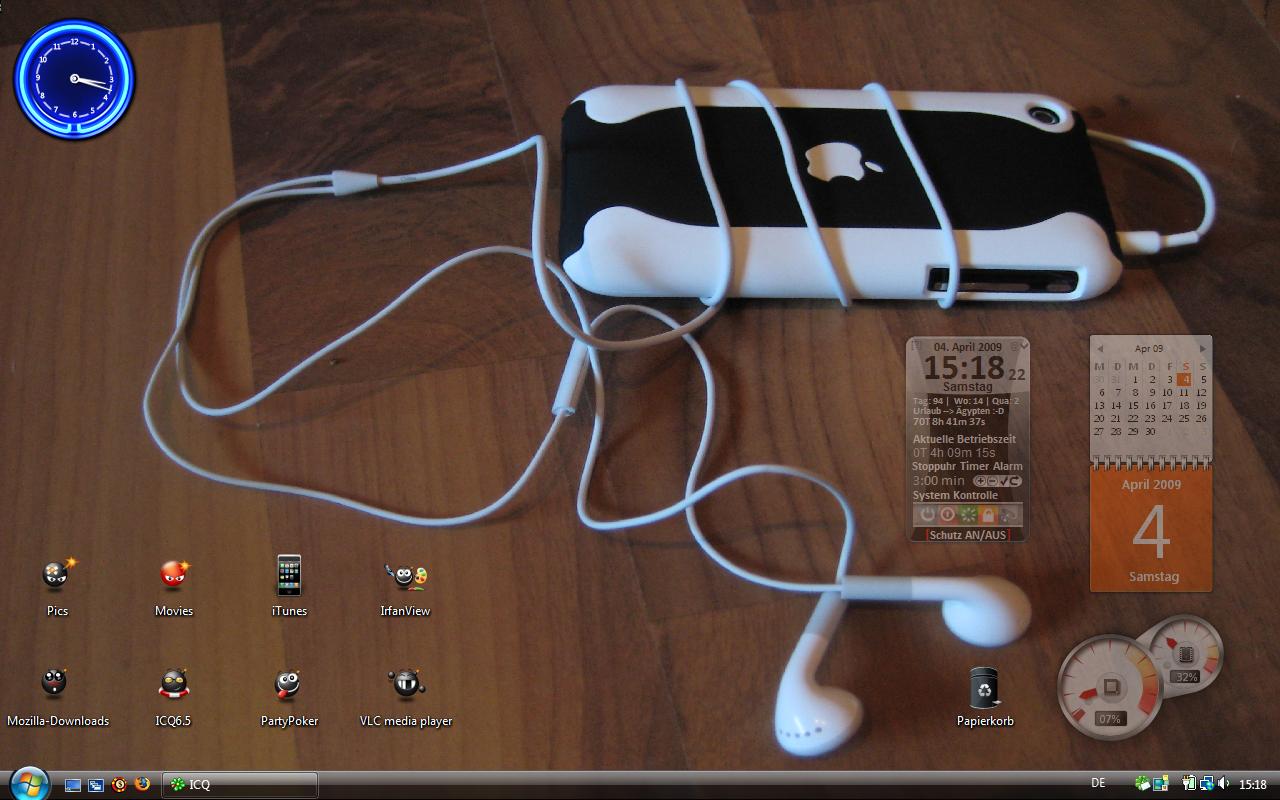Image resolution: width=1280 pixels, height=800 pixels.
Task: Click the 04. April 2009 date text
Action: pyautogui.click(x=968, y=347)
